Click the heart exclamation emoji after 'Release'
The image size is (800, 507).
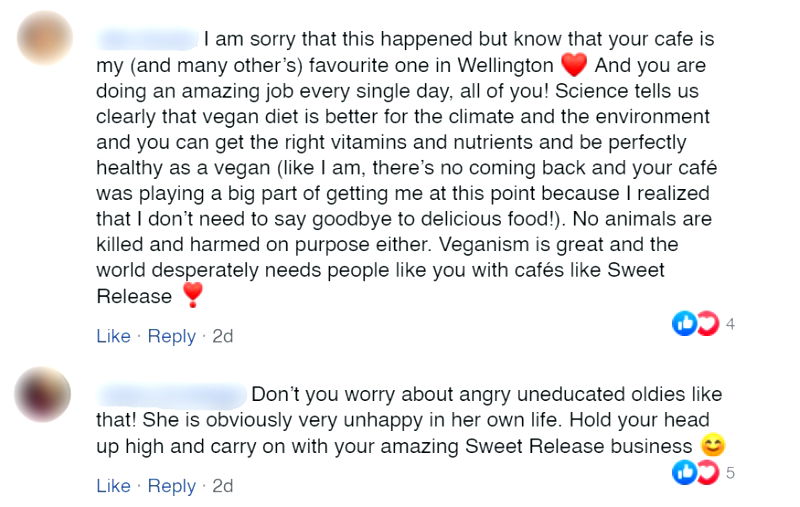pyautogui.click(x=192, y=295)
